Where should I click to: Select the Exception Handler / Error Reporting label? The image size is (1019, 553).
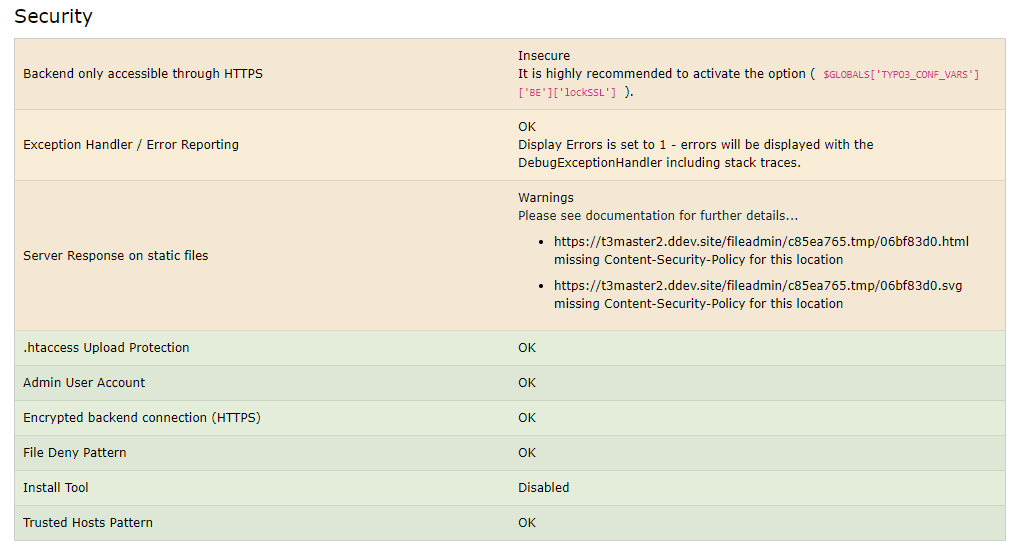[131, 145]
